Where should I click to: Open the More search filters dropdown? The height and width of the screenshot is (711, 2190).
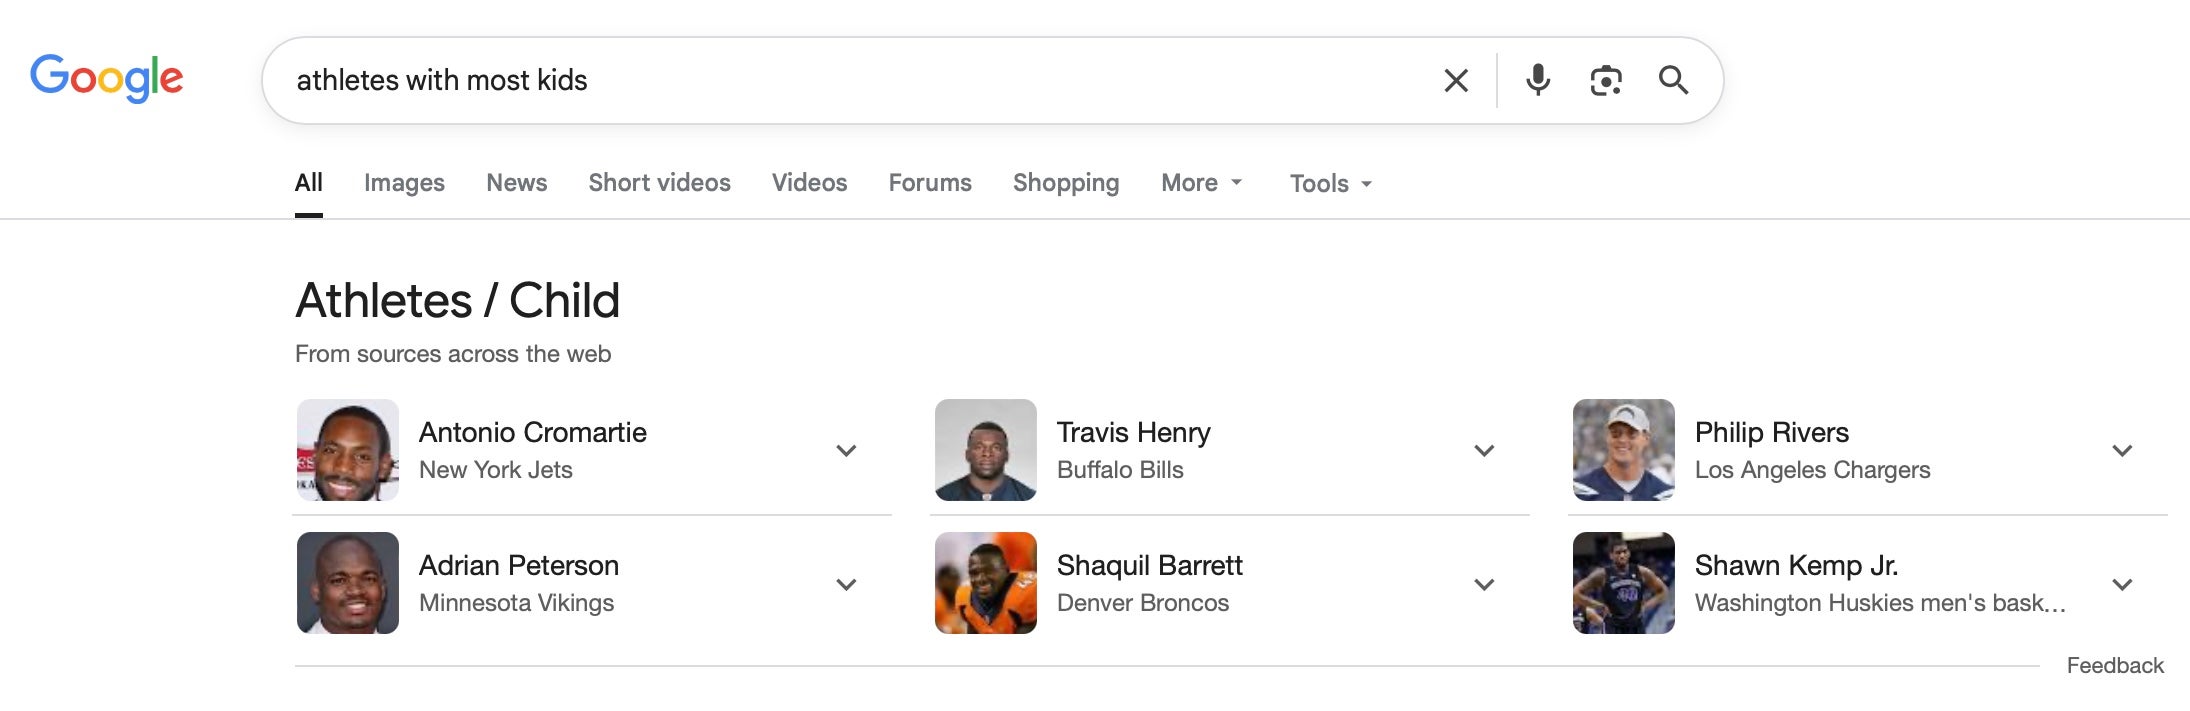tap(1201, 183)
